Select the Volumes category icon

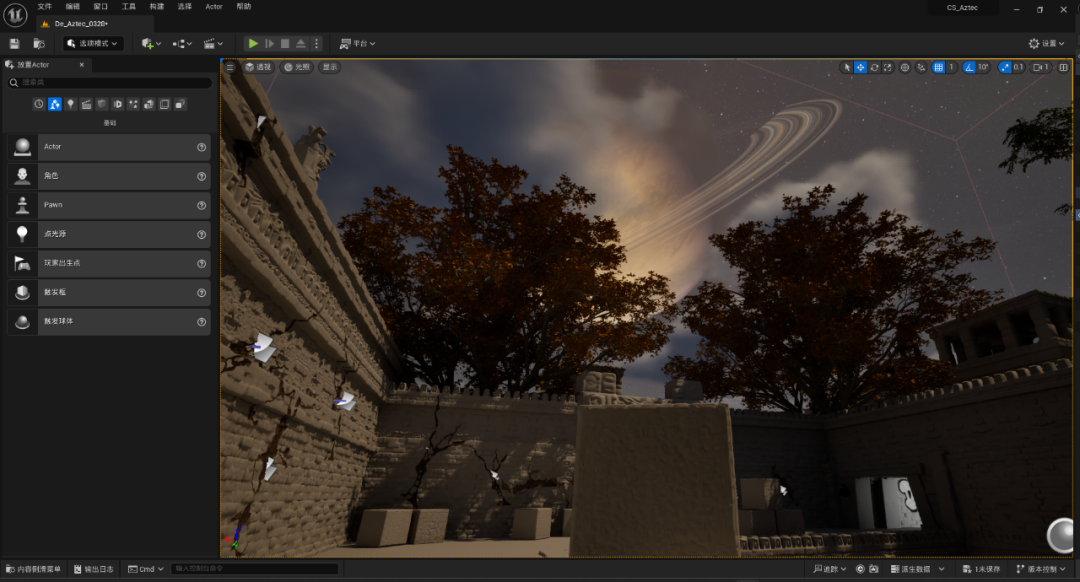[149, 104]
